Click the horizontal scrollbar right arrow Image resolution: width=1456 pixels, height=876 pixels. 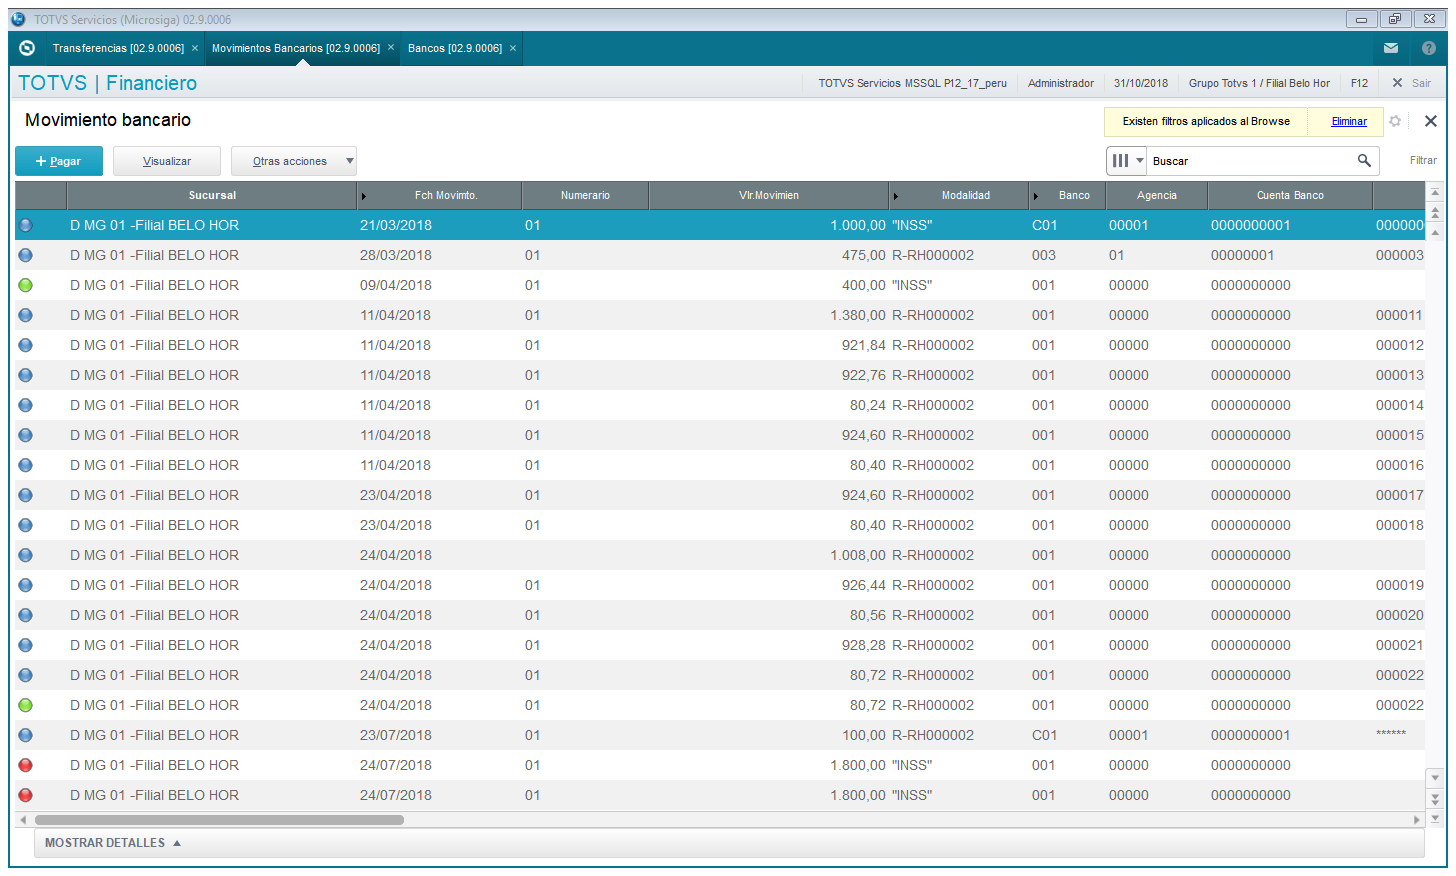1417,820
